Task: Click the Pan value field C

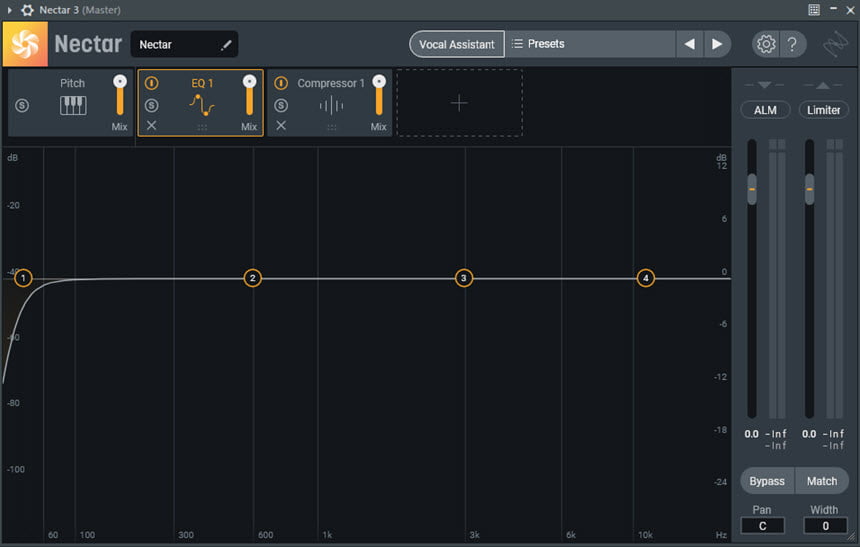Action: coord(762,526)
